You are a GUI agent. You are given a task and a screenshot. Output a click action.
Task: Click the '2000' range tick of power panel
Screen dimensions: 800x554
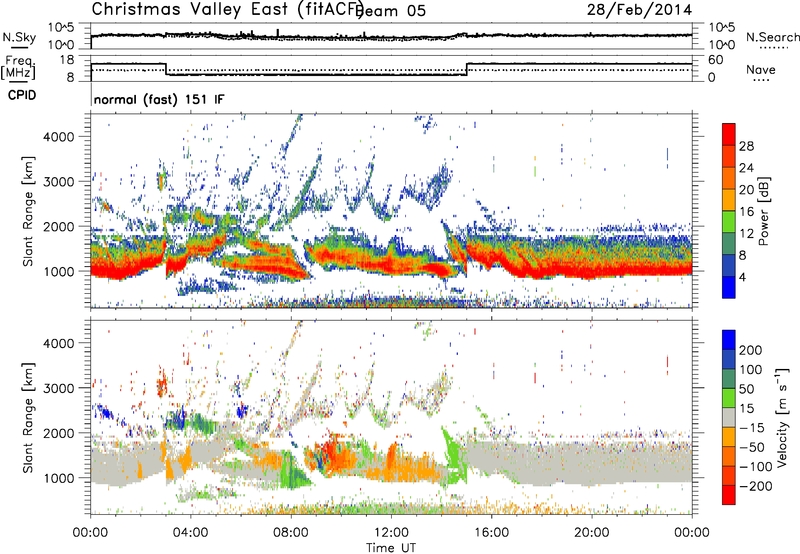click(x=59, y=226)
